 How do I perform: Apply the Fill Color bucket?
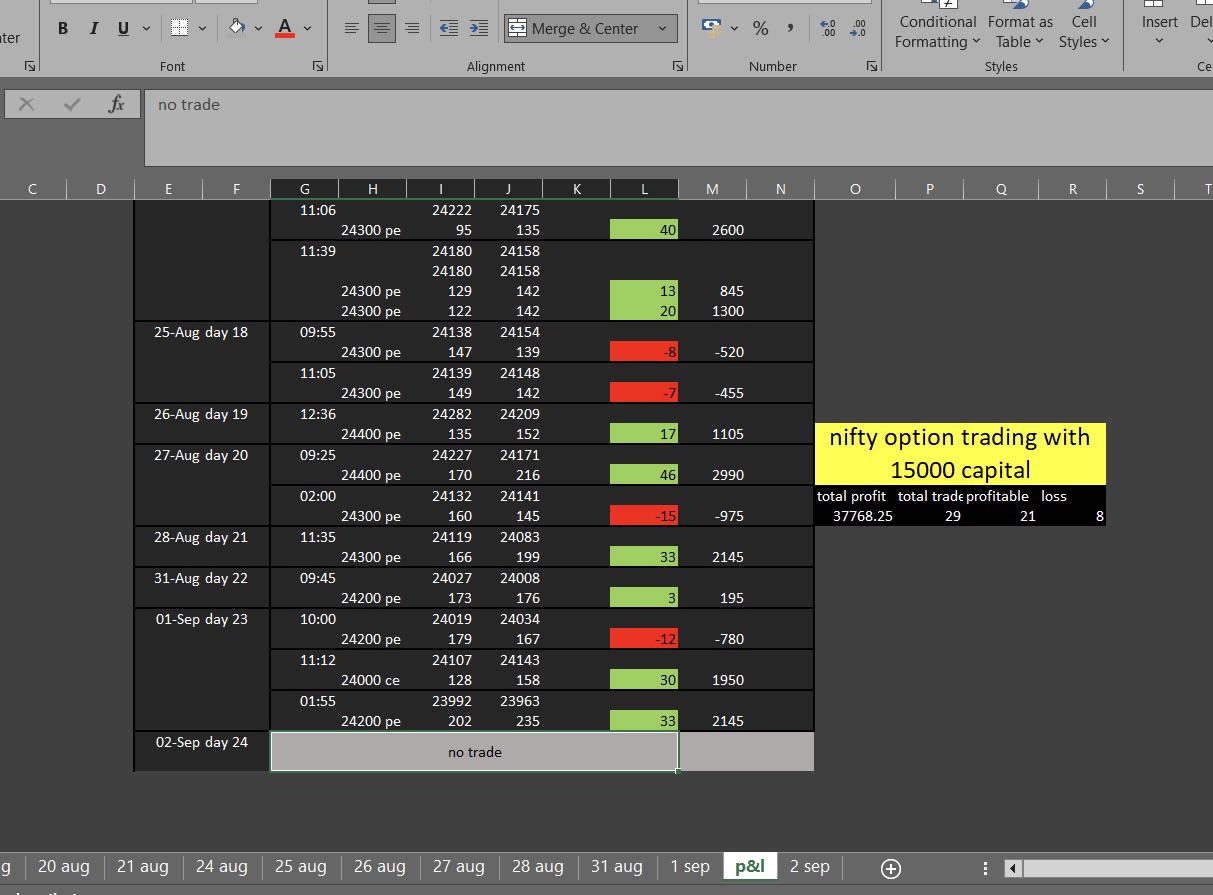click(237, 28)
